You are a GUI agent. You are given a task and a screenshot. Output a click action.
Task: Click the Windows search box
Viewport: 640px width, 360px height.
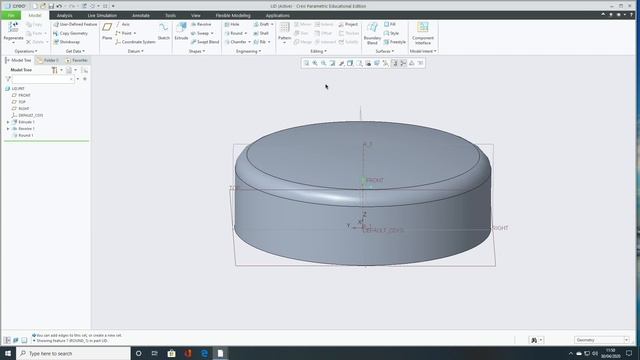pos(73,353)
